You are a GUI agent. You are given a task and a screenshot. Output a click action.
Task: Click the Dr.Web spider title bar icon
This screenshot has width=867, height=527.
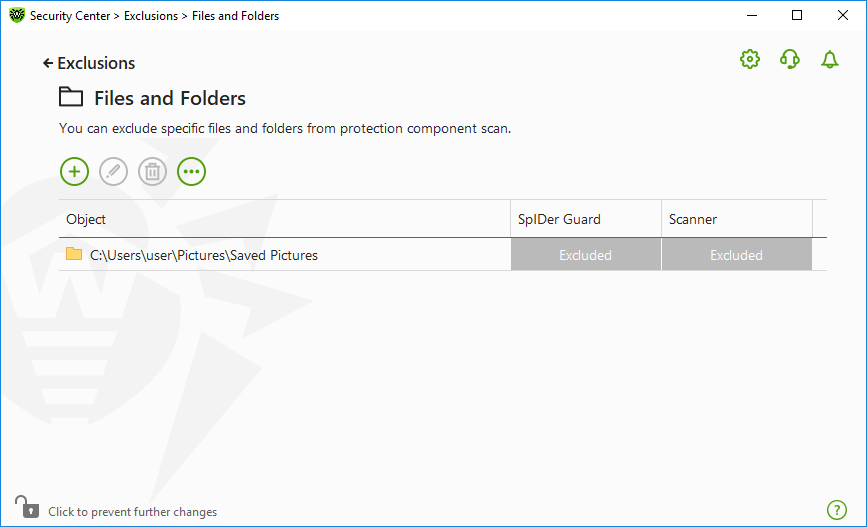[x=17, y=15]
